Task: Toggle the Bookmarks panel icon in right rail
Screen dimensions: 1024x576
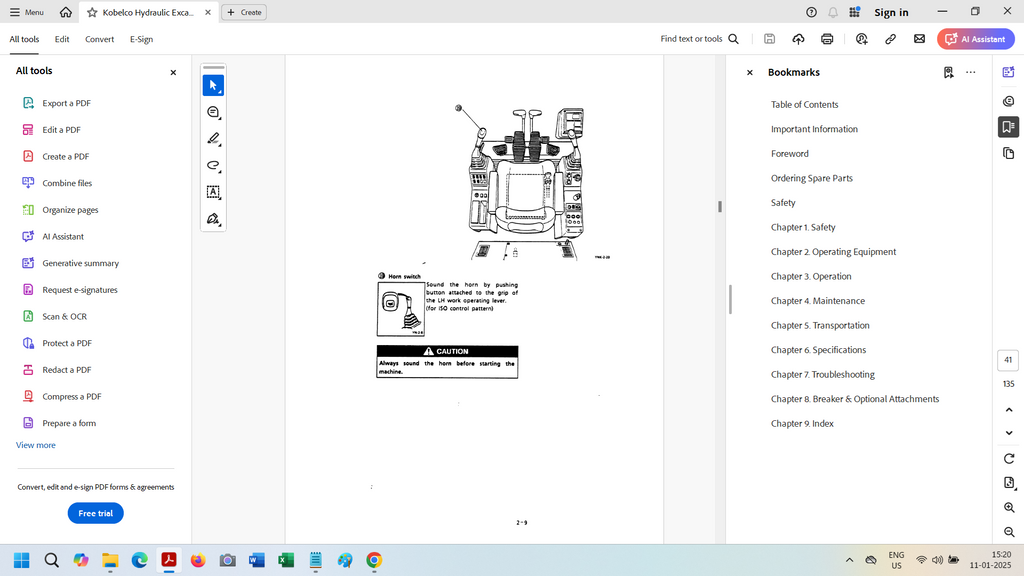Action: [x=1009, y=127]
